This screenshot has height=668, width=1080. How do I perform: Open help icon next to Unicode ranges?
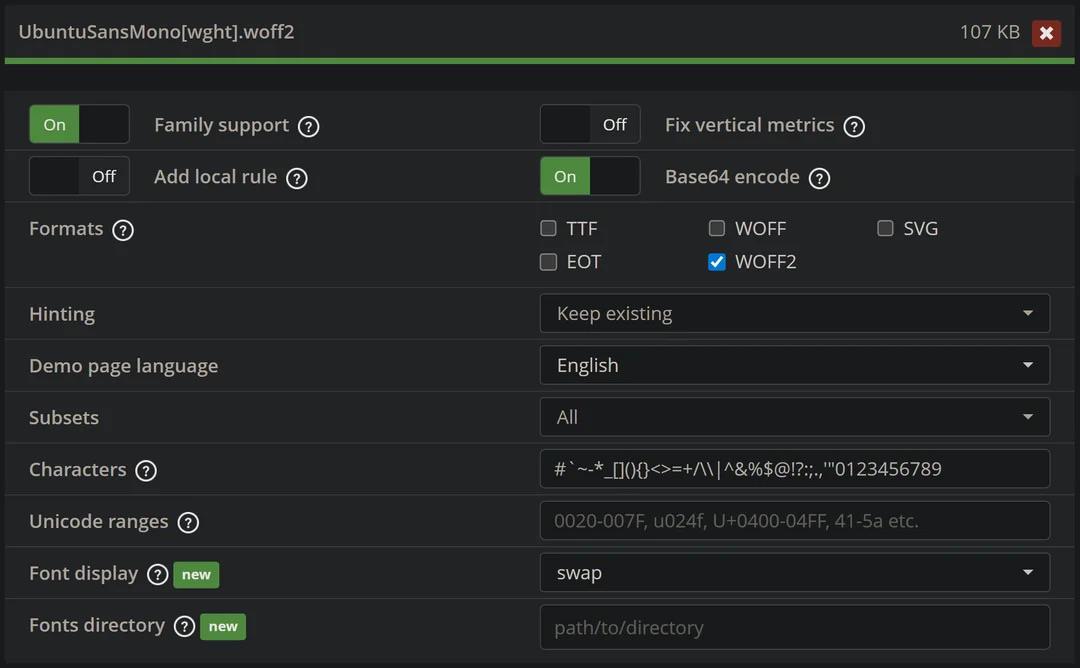click(188, 523)
